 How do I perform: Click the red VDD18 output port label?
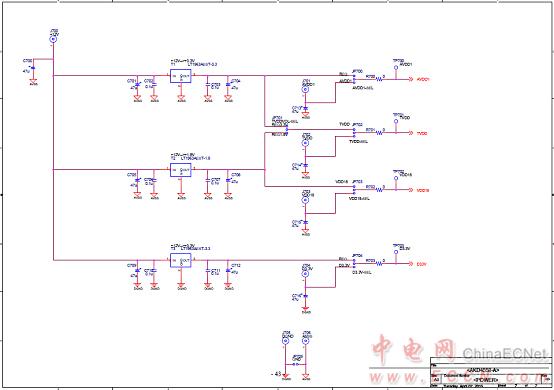click(x=423, y=190)
